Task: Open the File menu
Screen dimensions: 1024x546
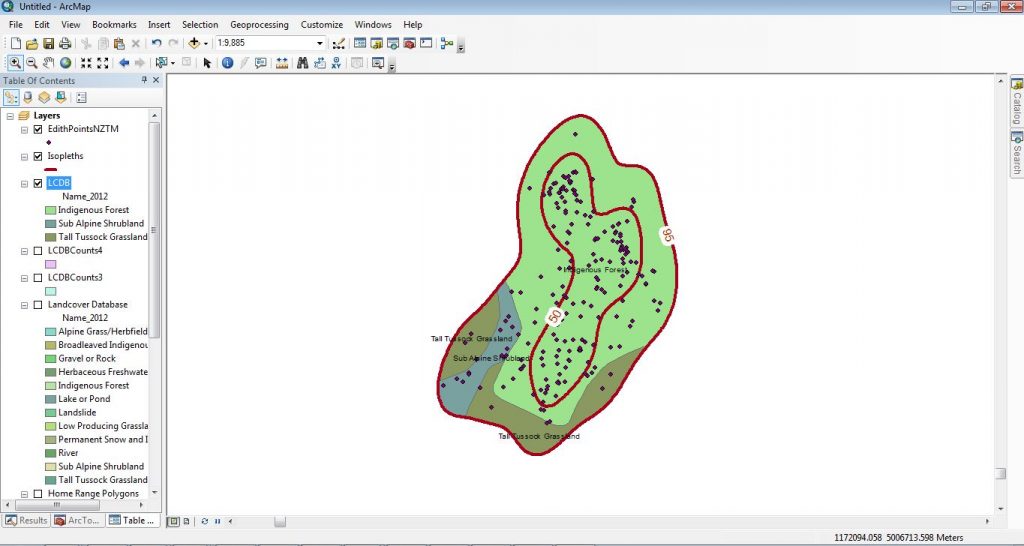Action: (x=16, y=24)
